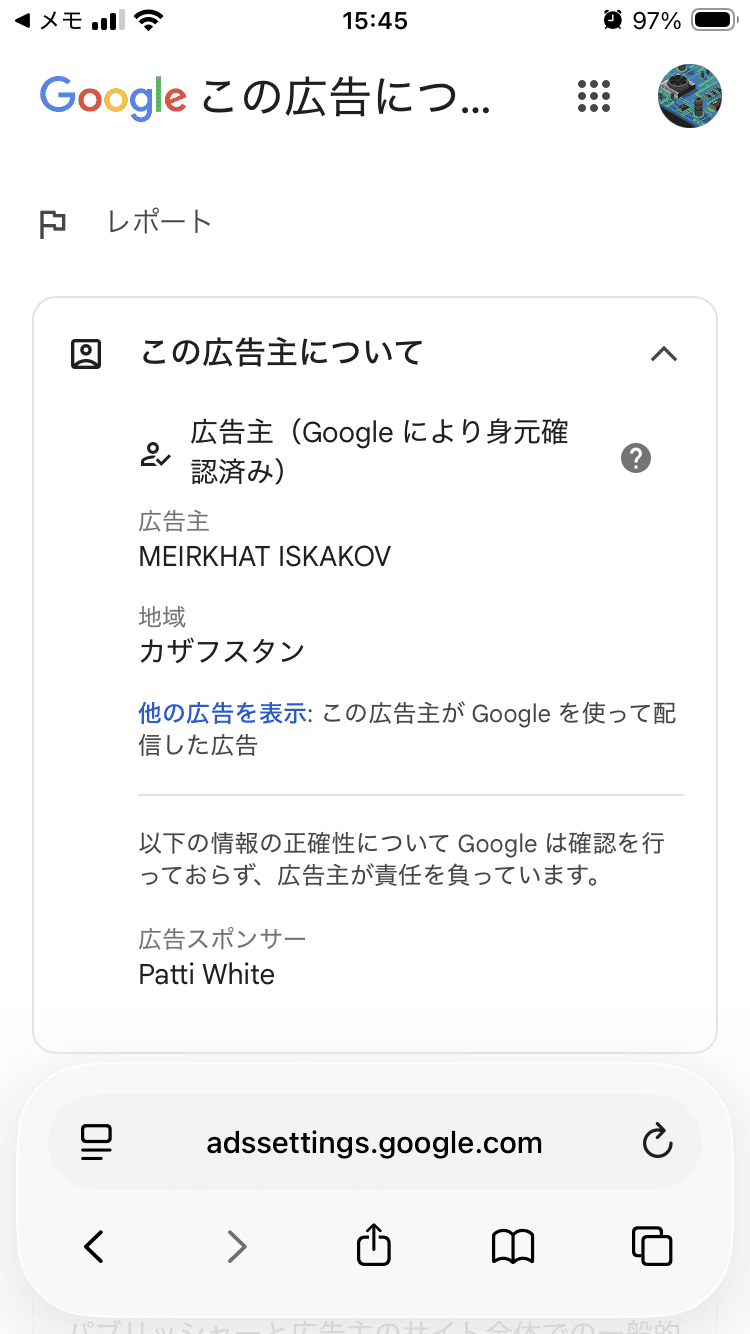This screenshot has height=1334, width=750.
Task: Open the 他の広告を表示 link
Action: click(x=222, y=714)
